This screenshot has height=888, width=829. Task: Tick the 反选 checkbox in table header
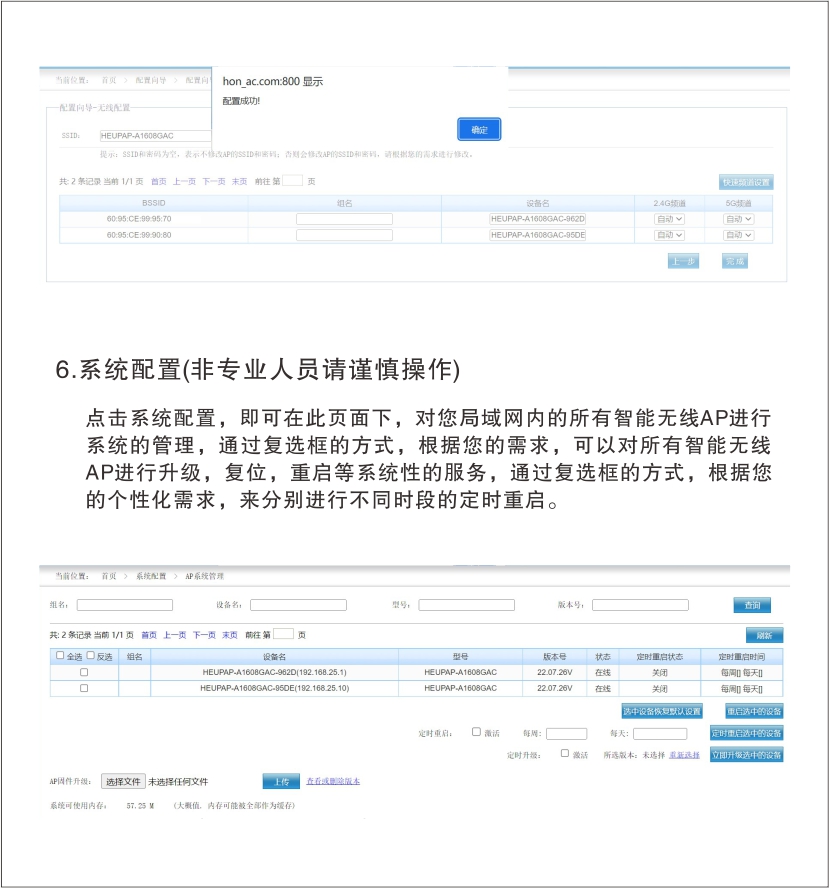[x=91, y=656]
